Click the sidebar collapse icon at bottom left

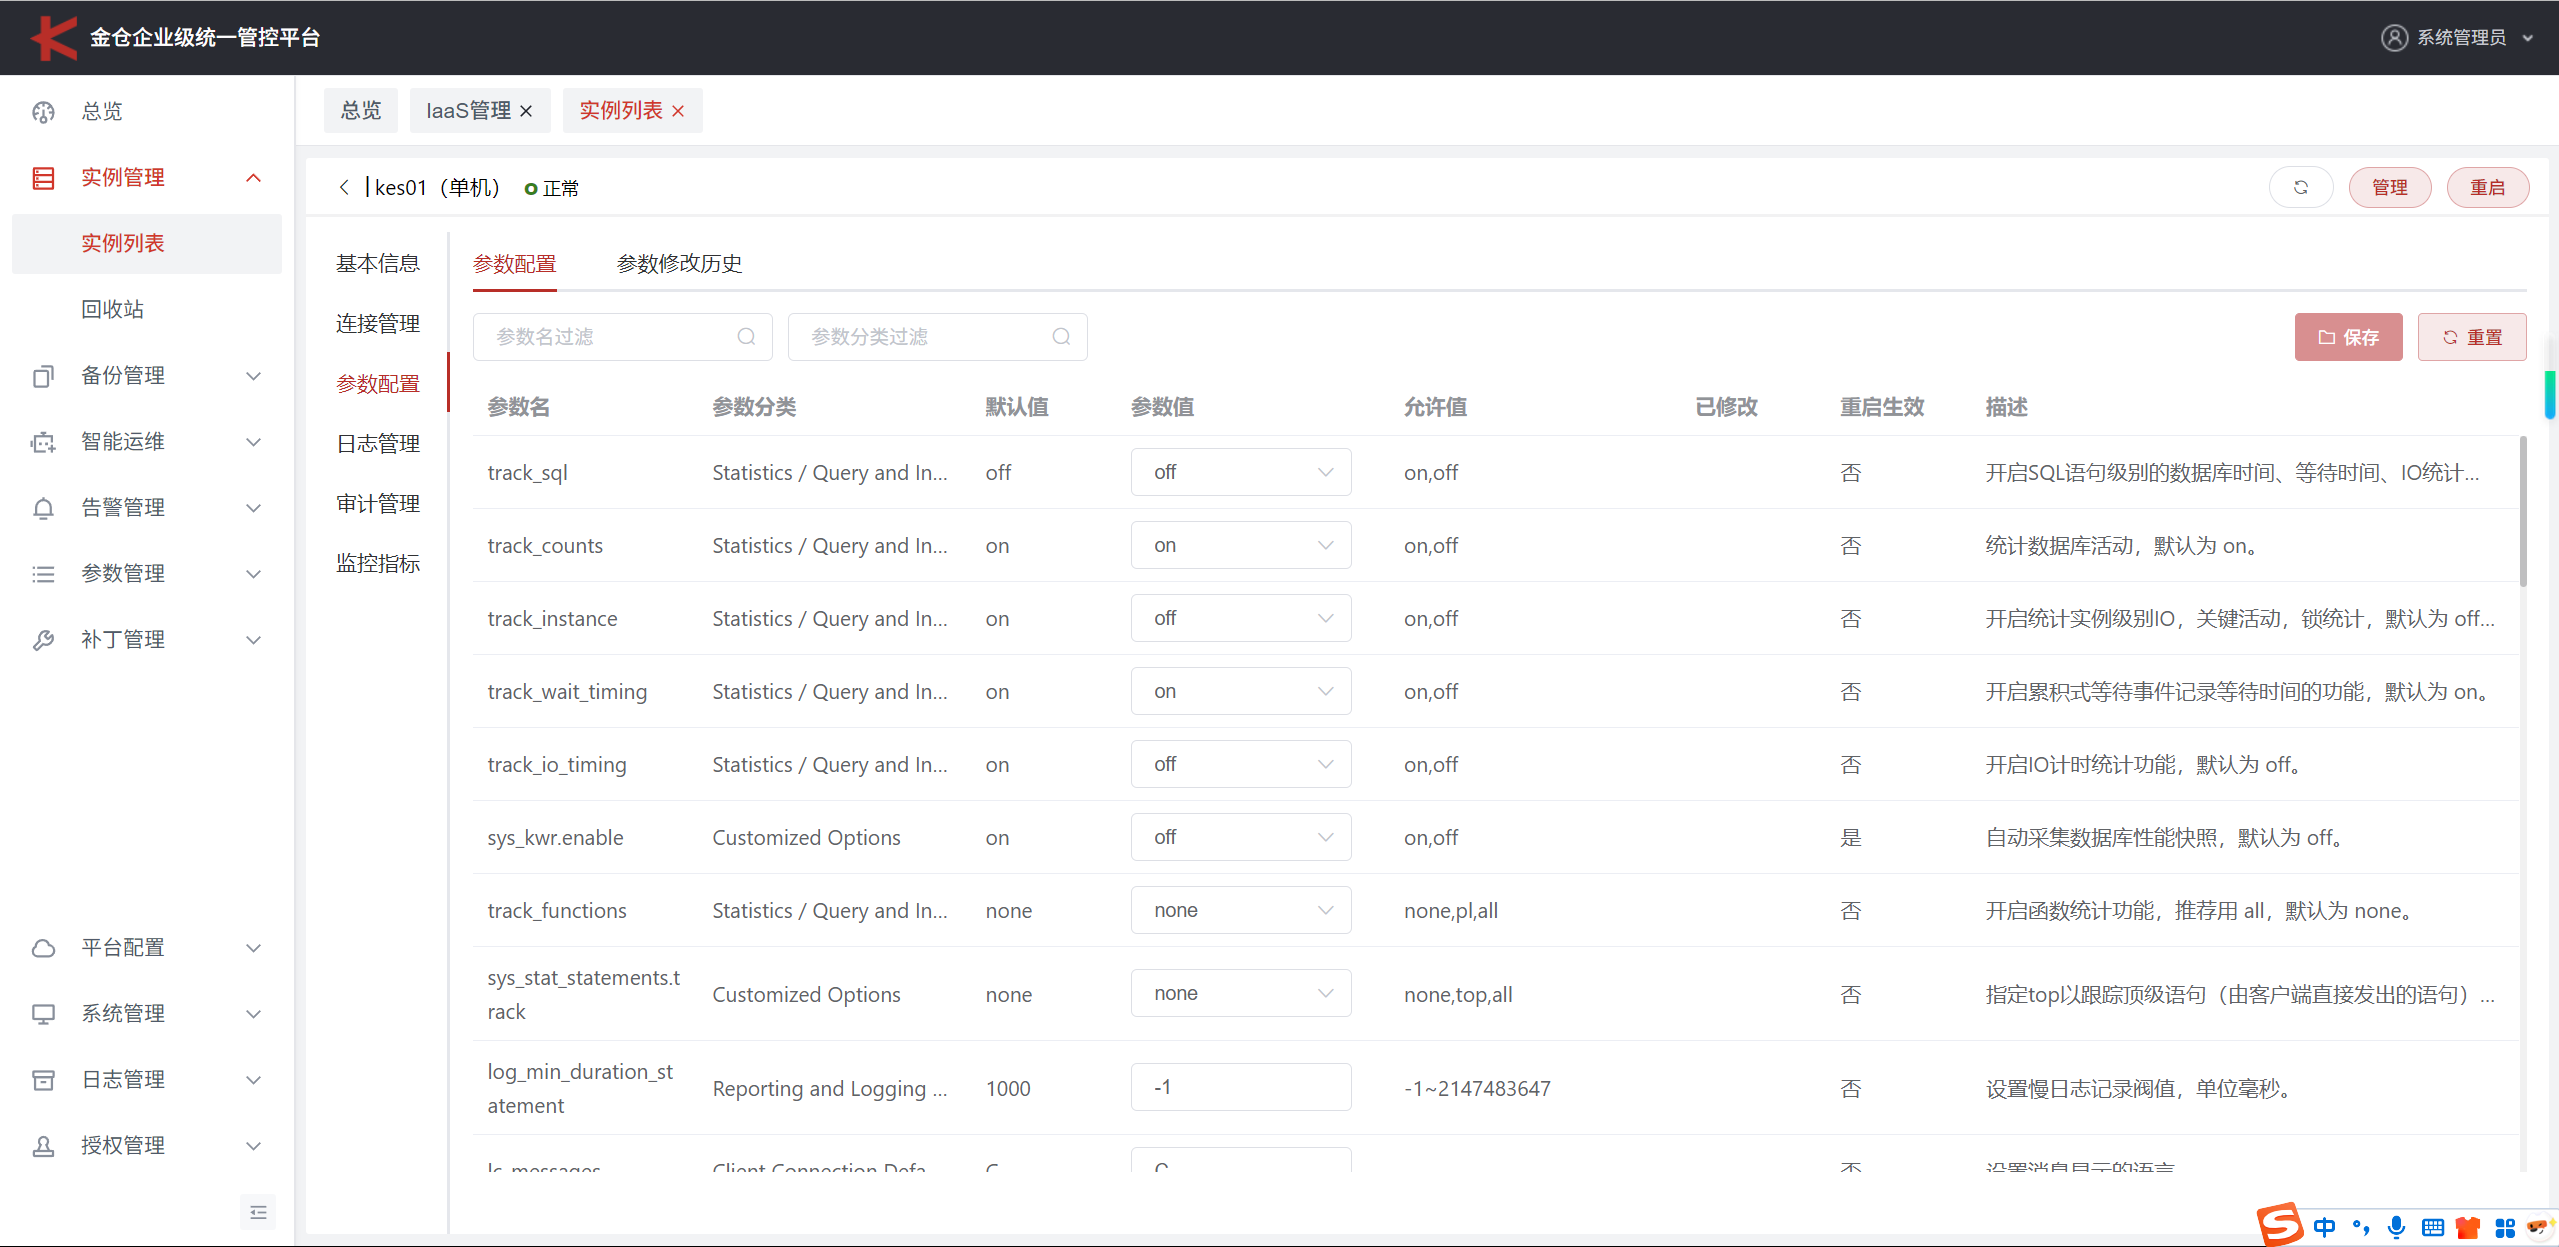pos(258,1212)
